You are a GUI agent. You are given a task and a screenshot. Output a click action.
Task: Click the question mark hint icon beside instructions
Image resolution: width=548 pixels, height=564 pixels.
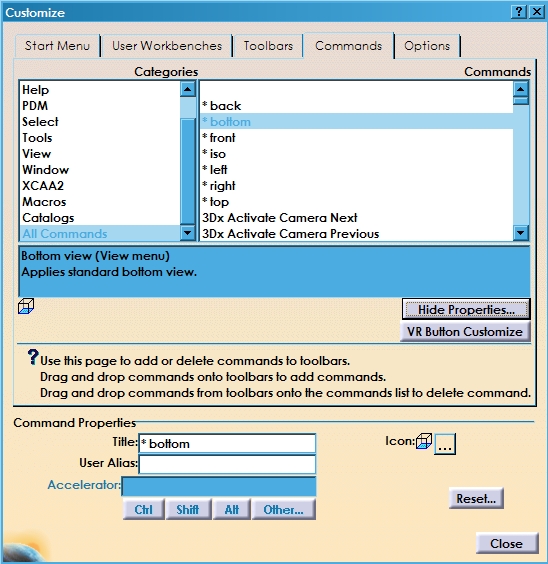[33, 357]
